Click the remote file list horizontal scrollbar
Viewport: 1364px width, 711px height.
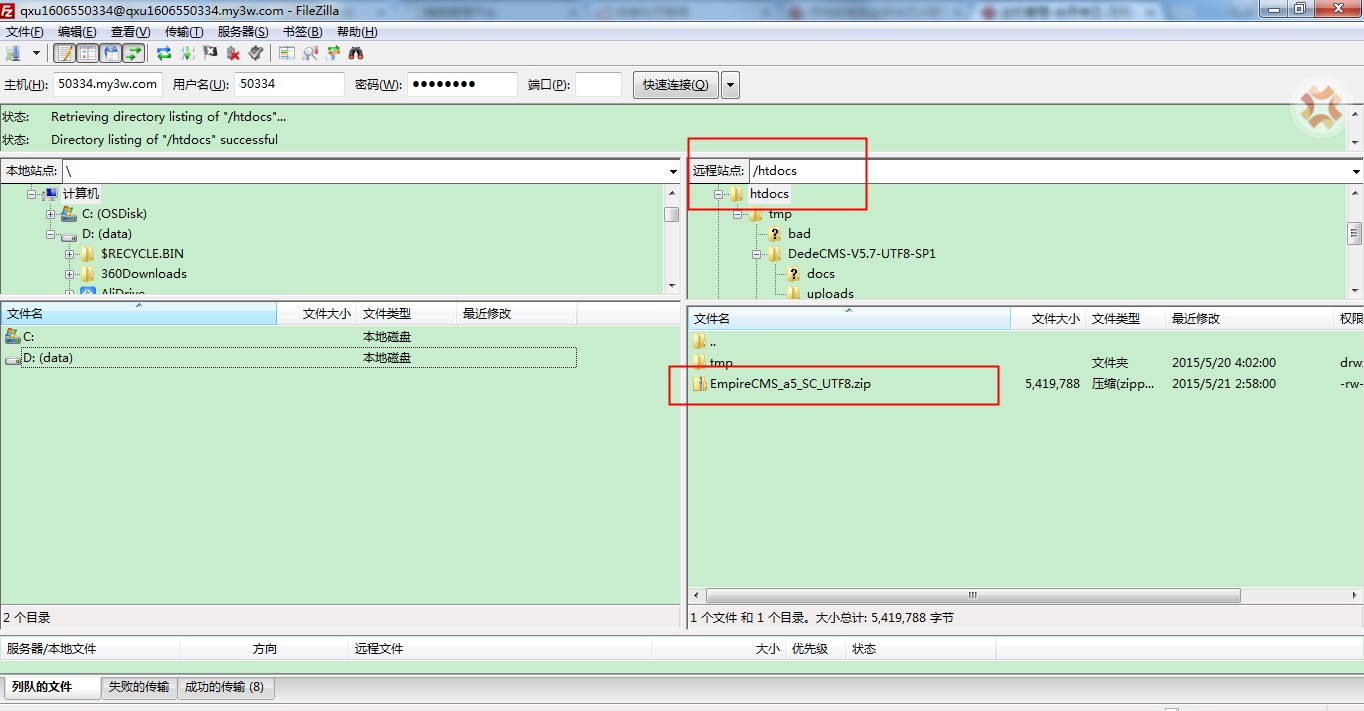coord(971,595)
